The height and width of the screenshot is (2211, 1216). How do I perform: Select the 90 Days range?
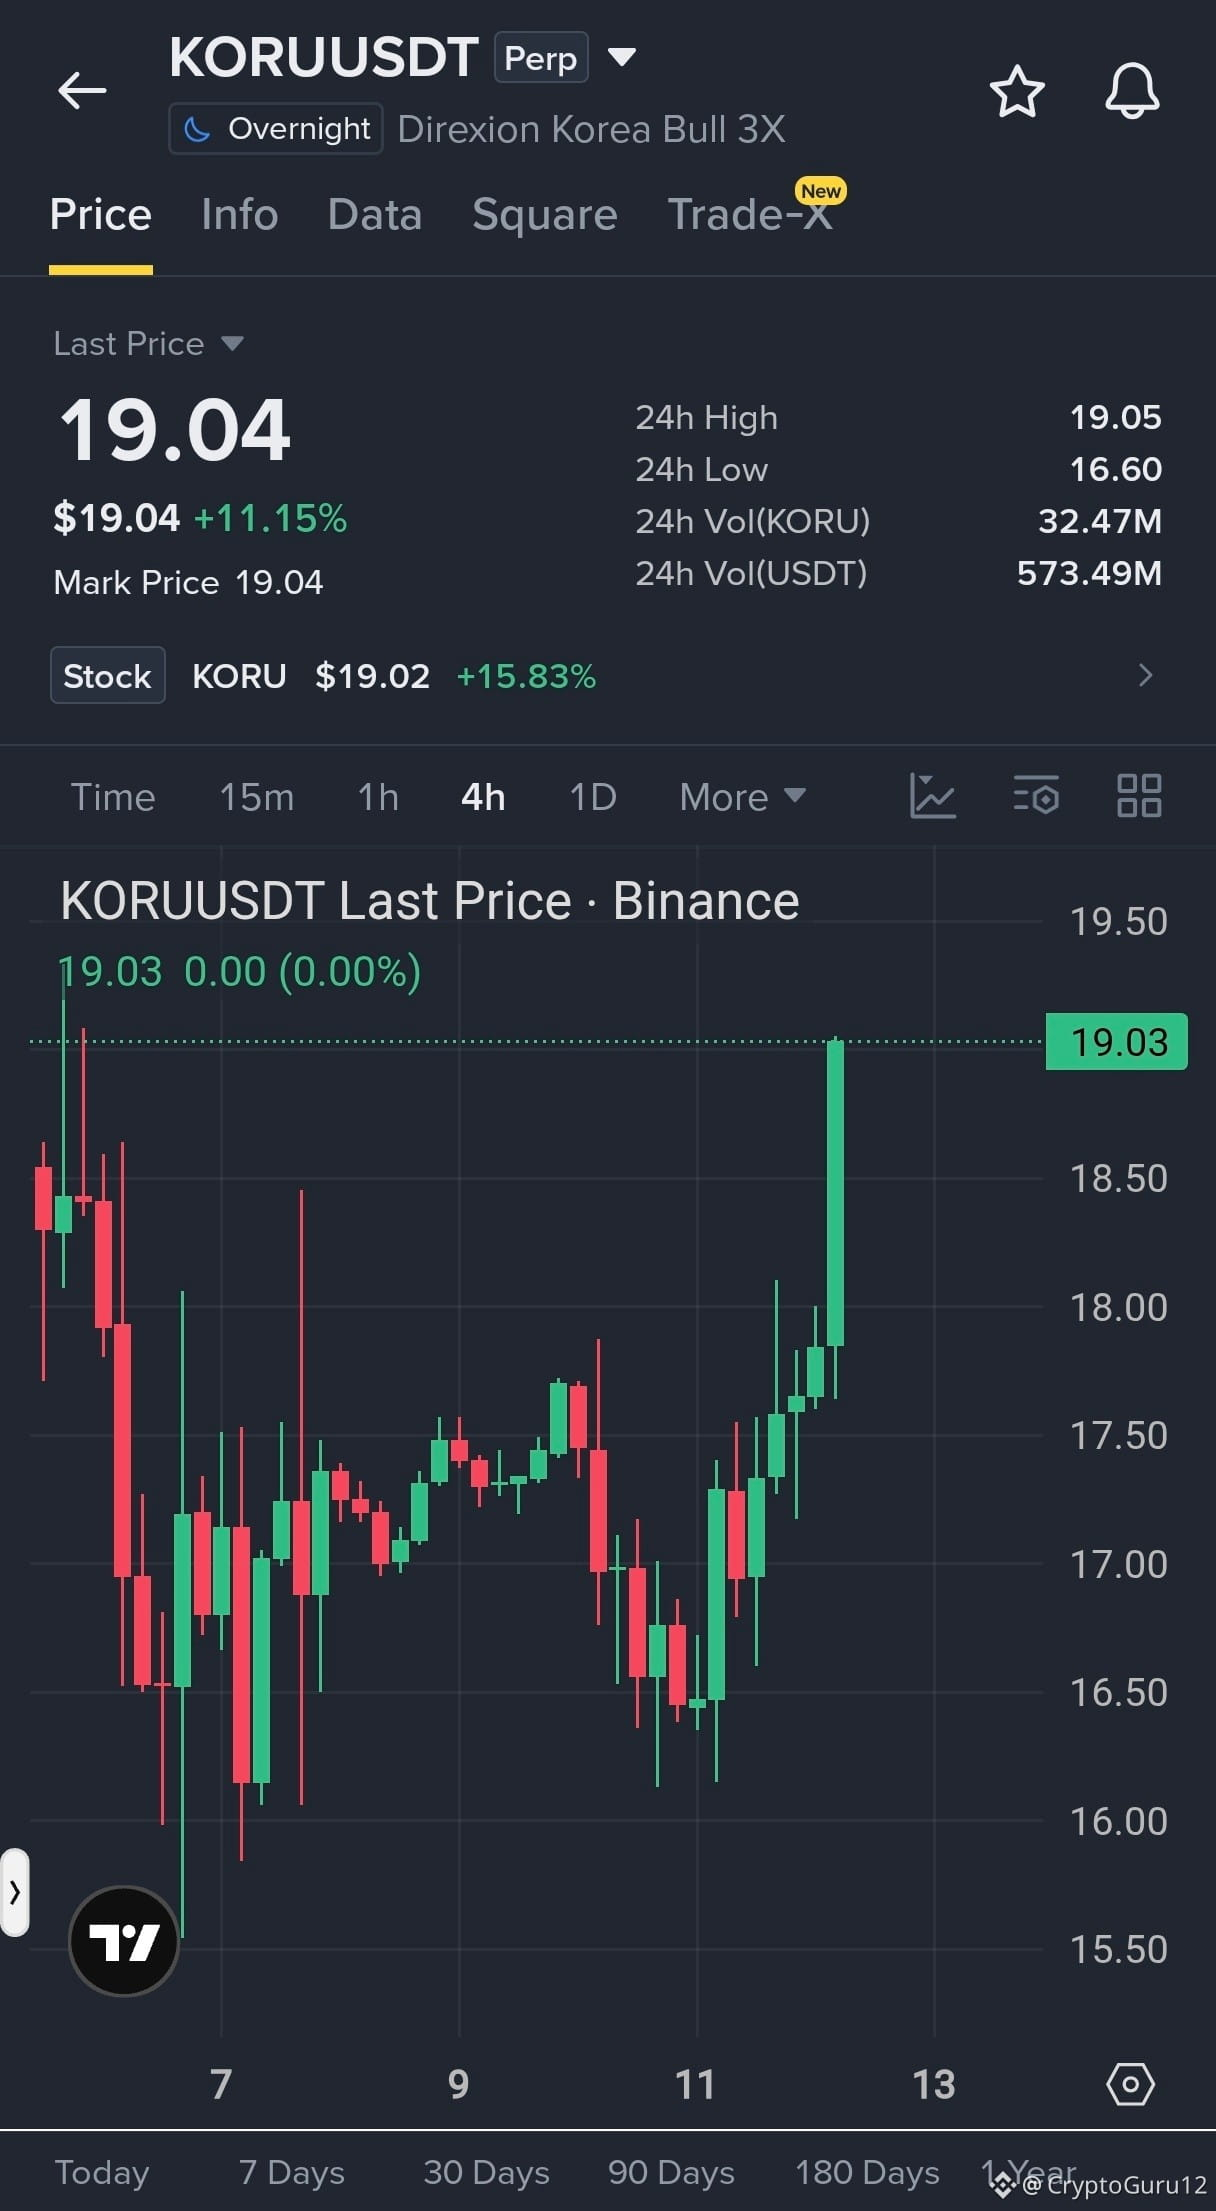(671, 2172)
